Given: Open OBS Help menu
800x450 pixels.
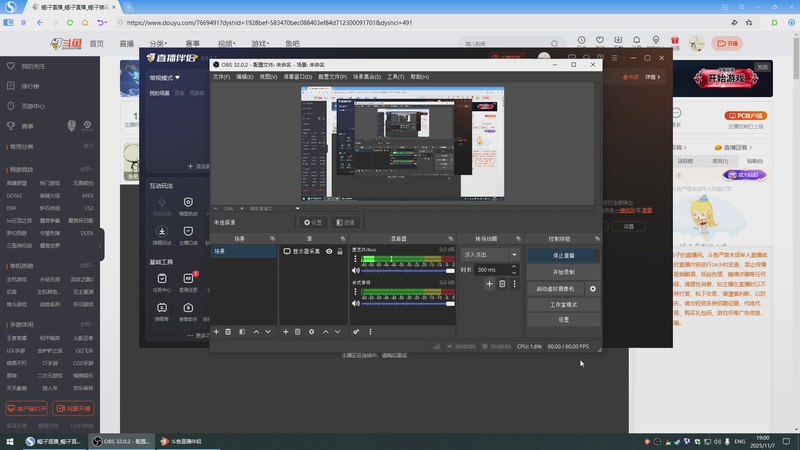Looking at the screenshot, I should pyautogui.click(x=419, y=77).
